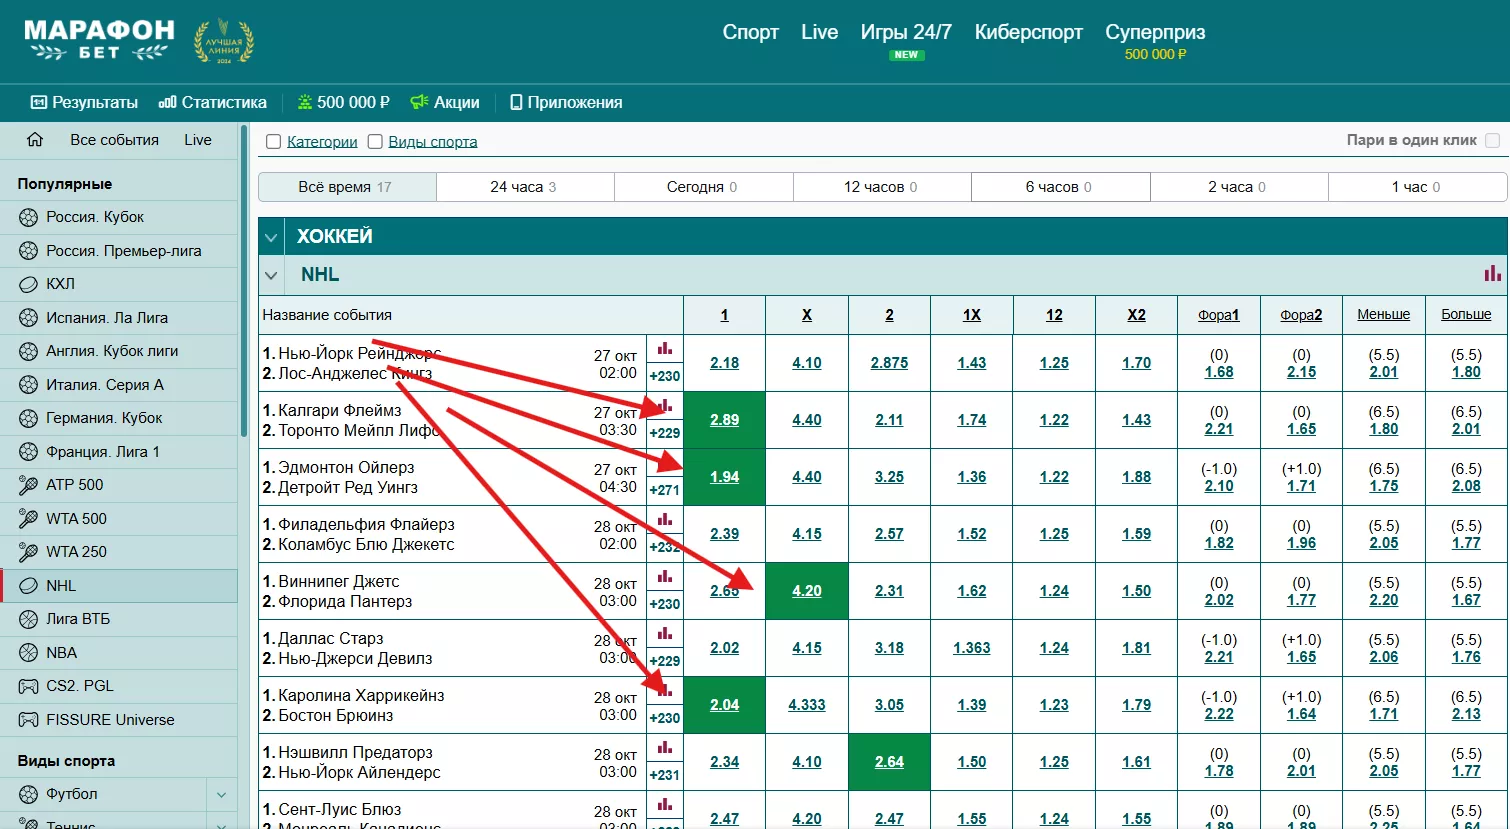Open Игры 24/7 in top navigation
The height and width of the screenshot is (829, 1510).
(x=906, y=32)
